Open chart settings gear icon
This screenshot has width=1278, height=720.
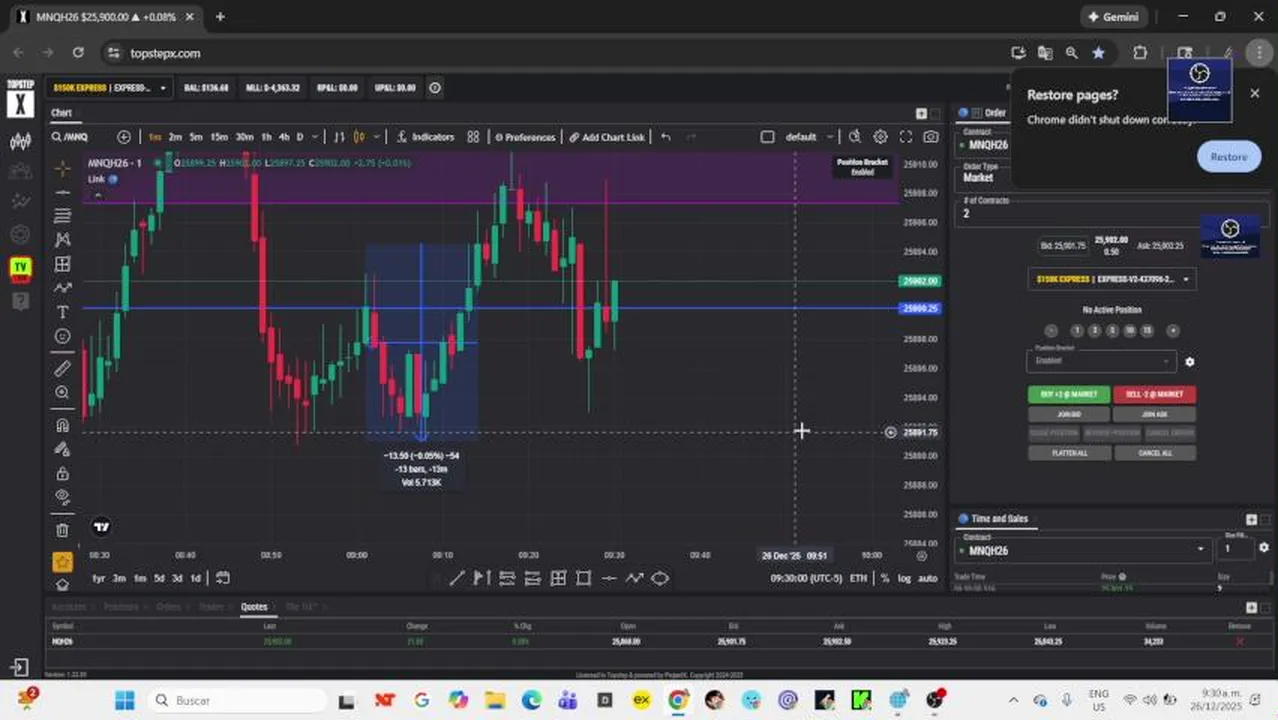coord(880,137)
